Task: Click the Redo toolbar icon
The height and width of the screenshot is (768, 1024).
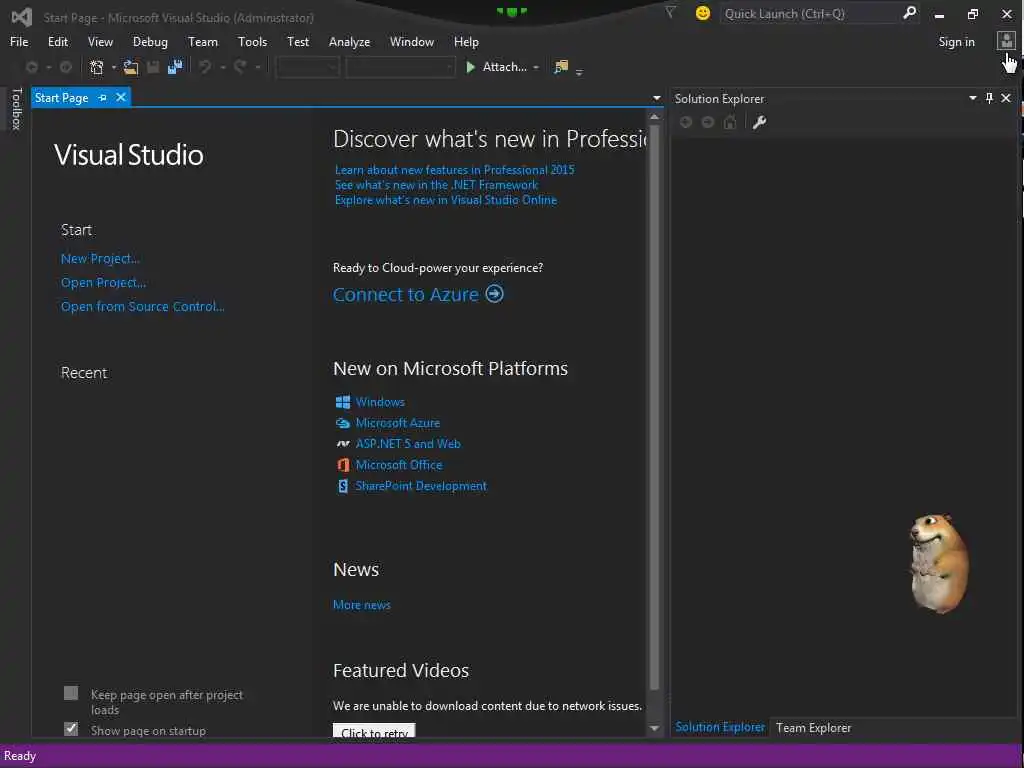Action: [x=240, y=67]
